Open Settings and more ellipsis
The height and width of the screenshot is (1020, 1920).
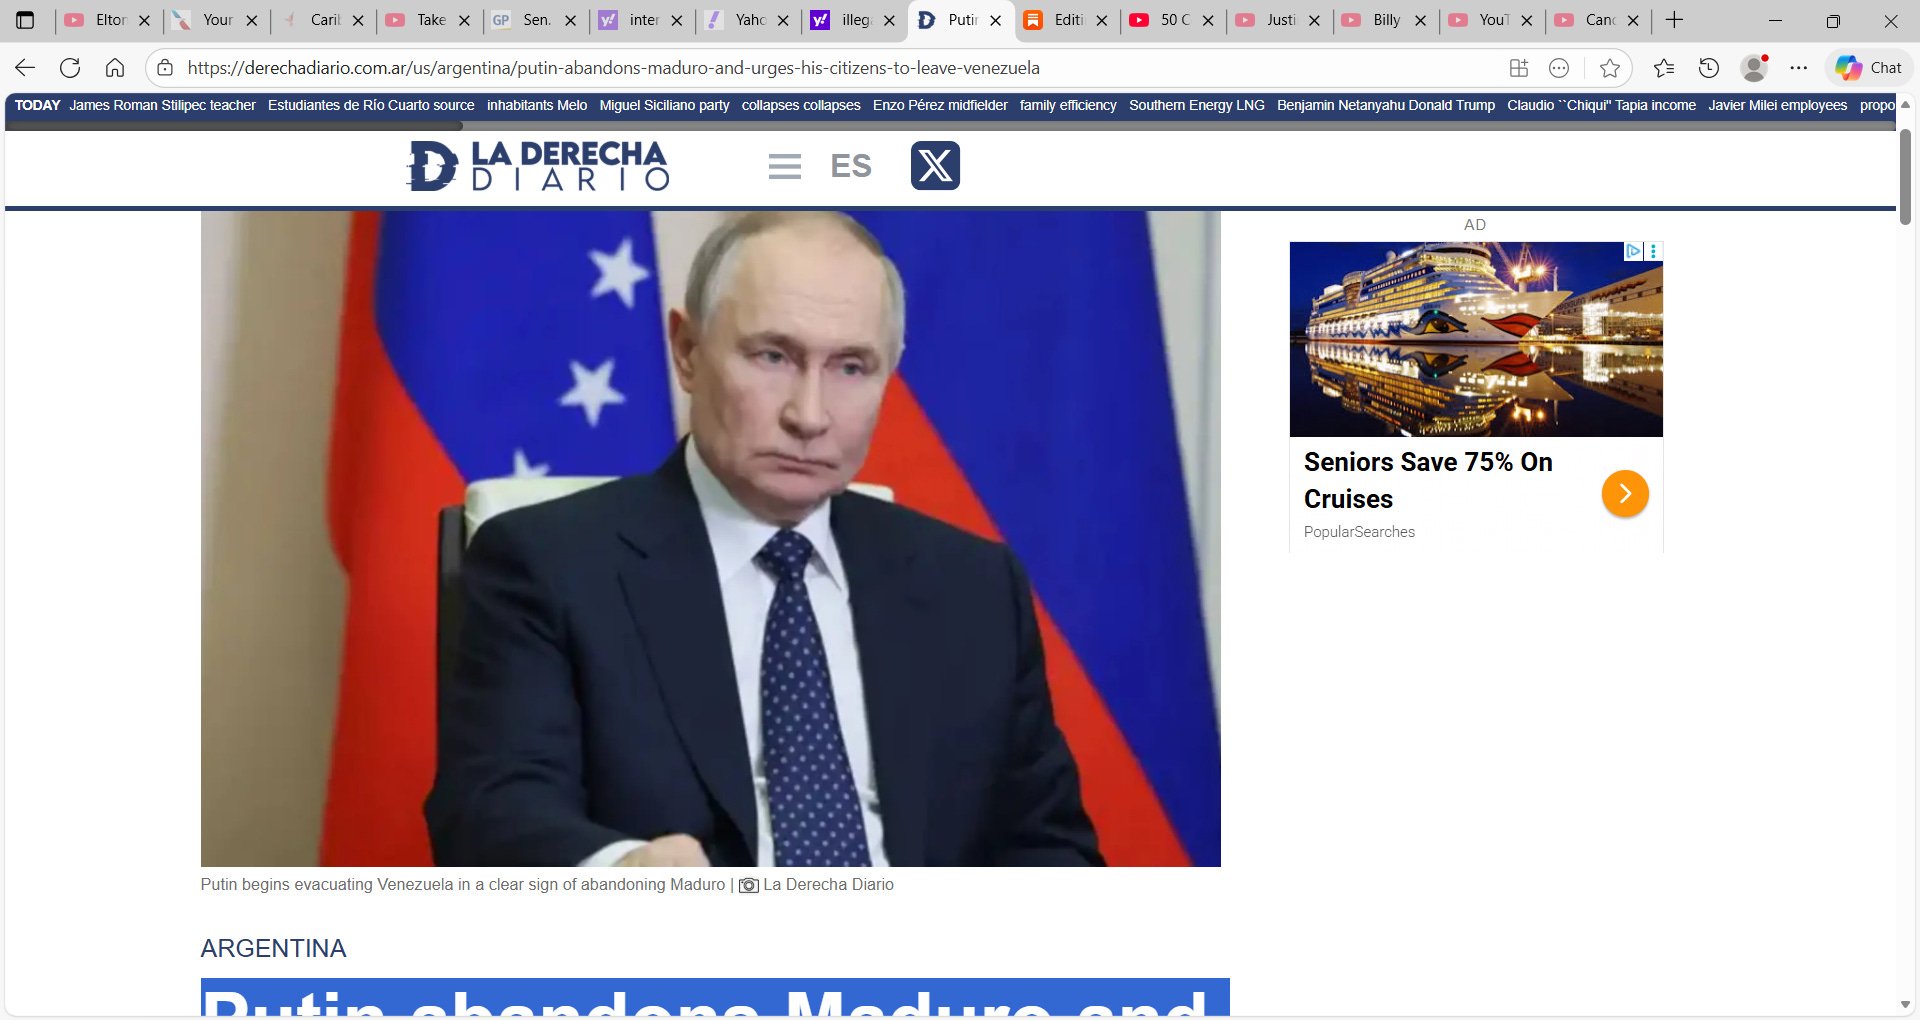coord(1799,68)
